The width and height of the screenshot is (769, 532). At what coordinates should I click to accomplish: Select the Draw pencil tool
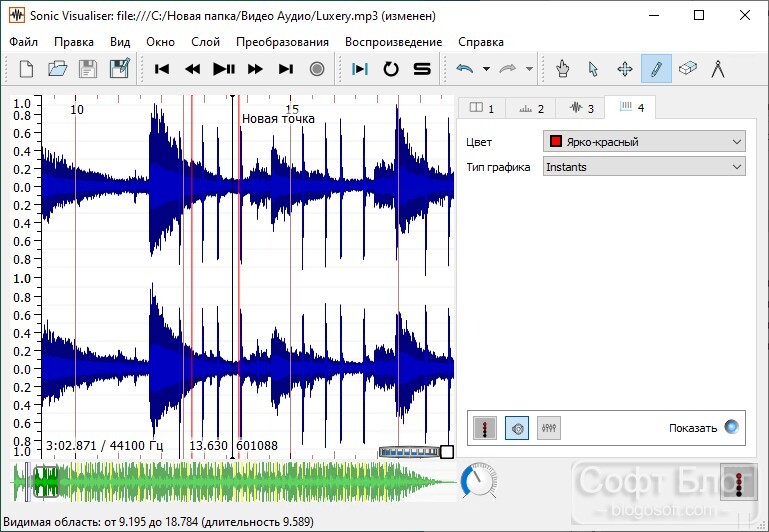point(656,69)
